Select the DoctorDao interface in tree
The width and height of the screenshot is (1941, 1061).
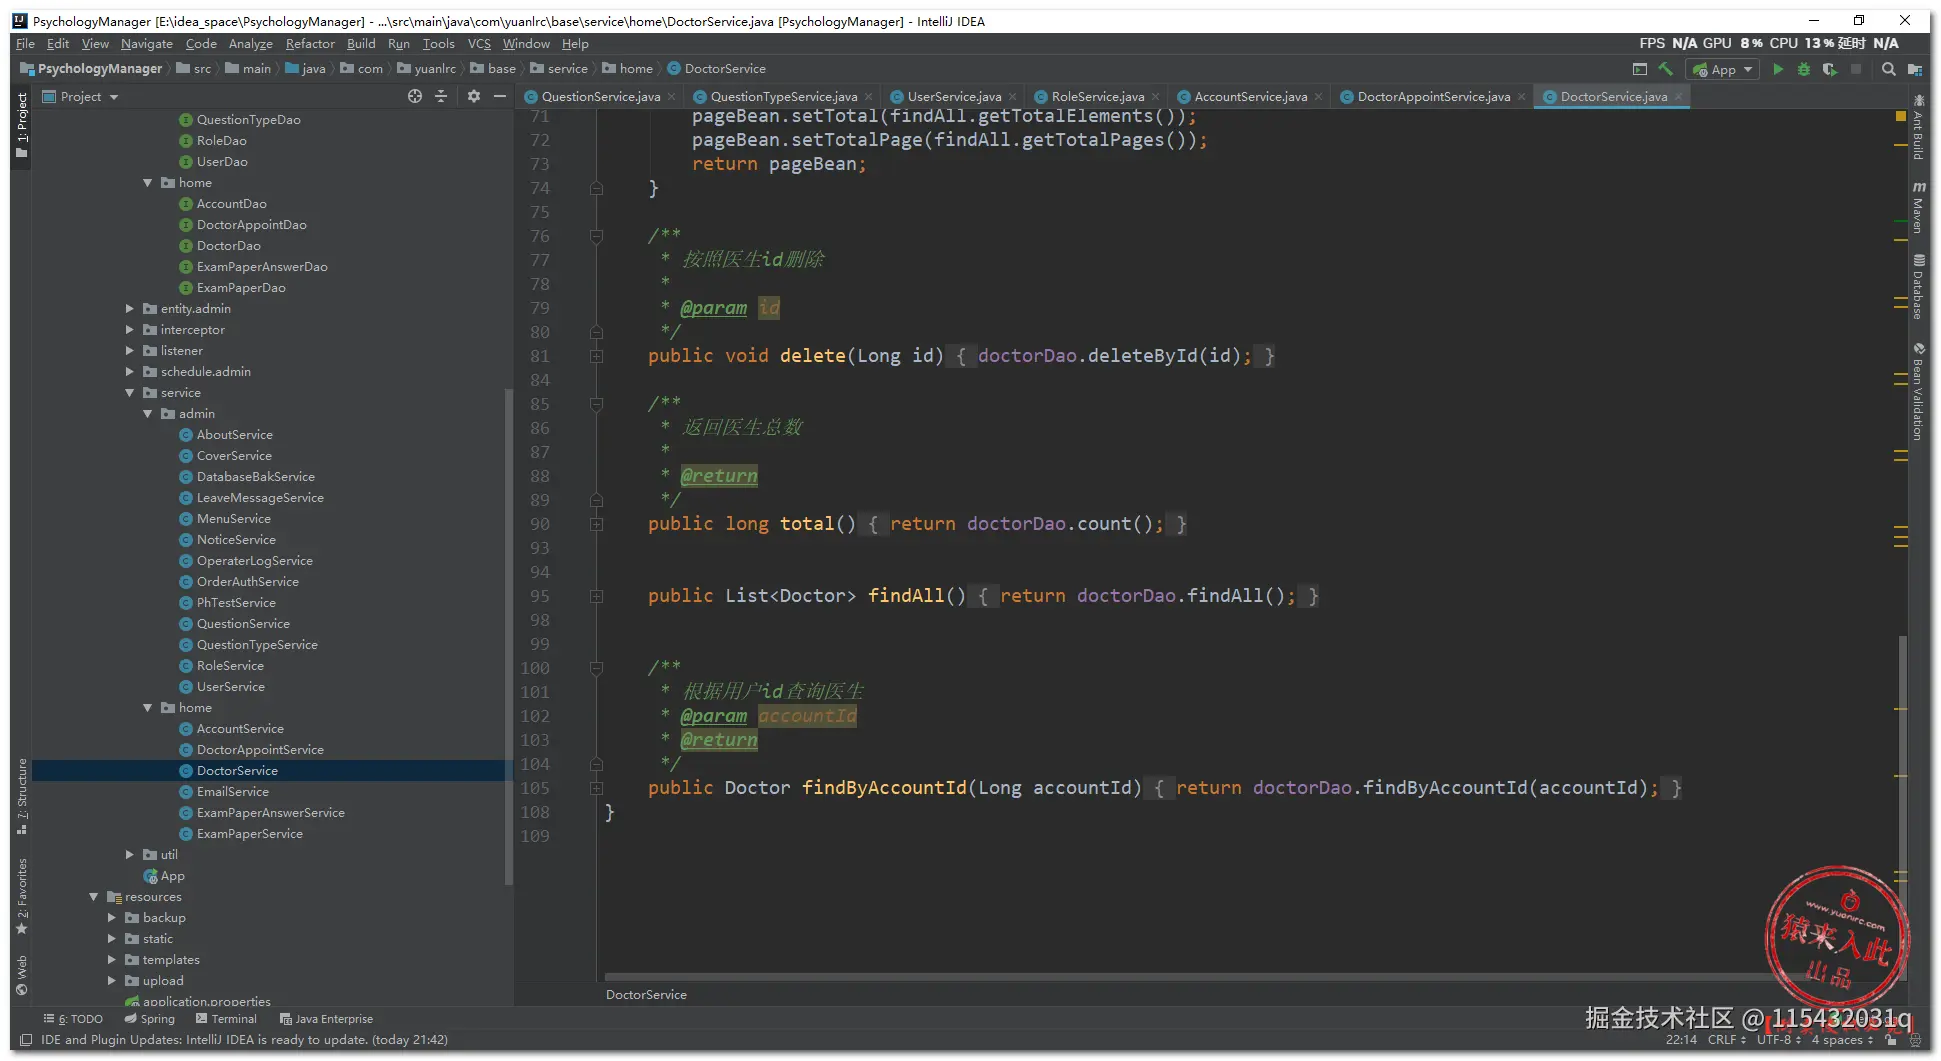point(229,246)
